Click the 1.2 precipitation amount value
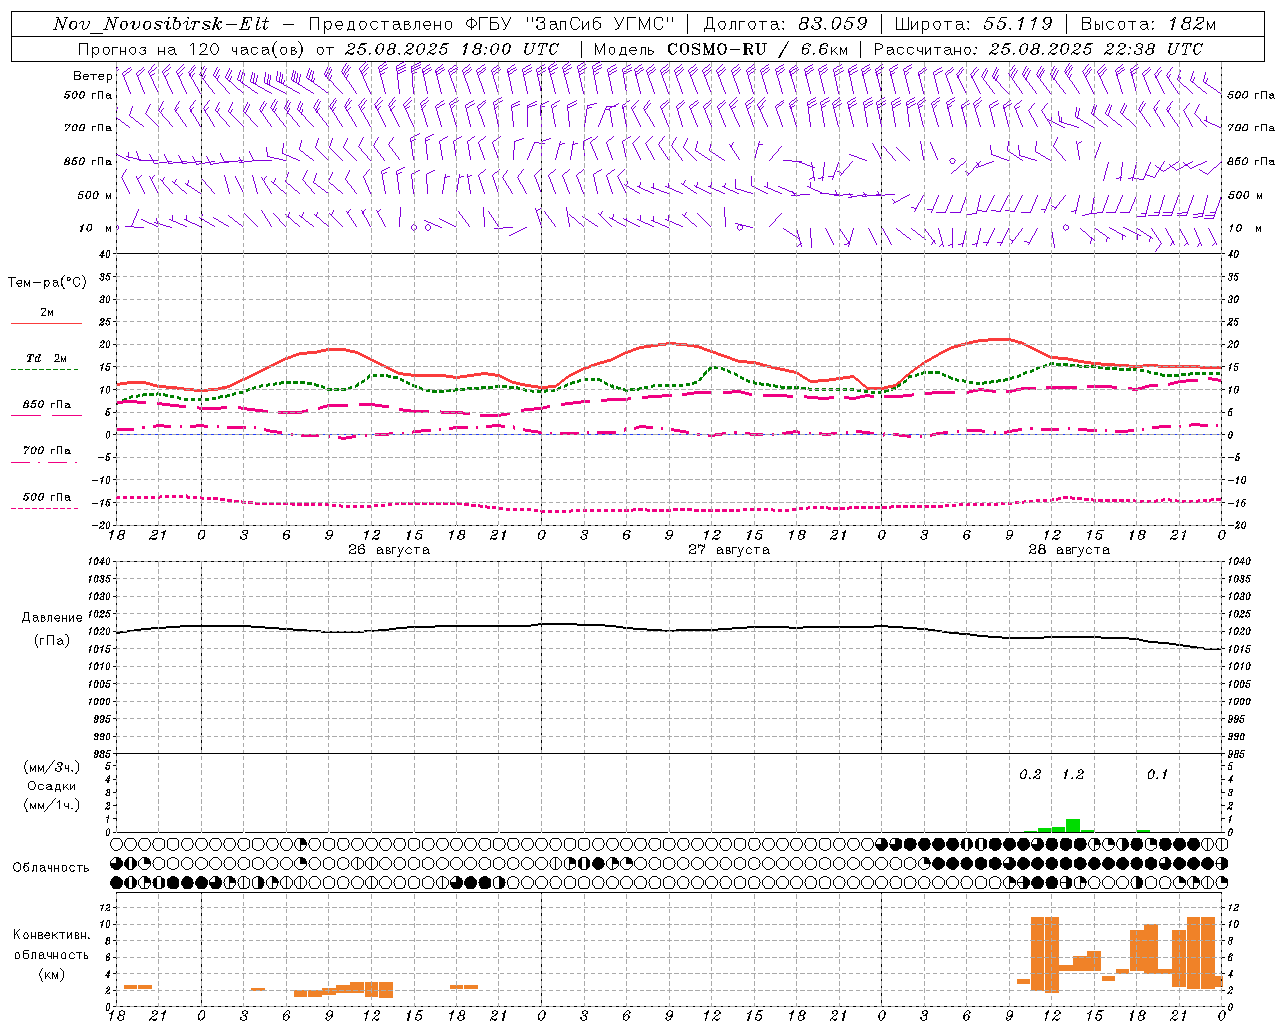This screenshot has width=1280, height=1024. (1072, 775)
